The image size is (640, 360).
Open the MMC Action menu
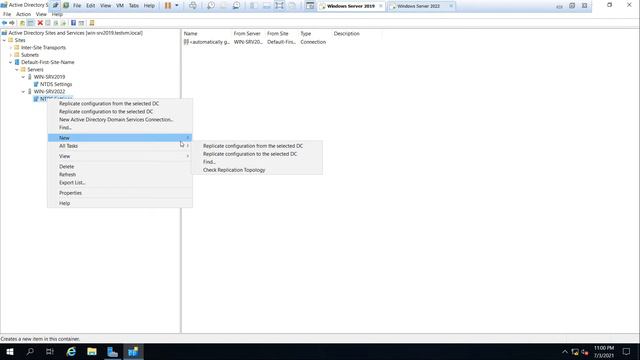point(23,14)
